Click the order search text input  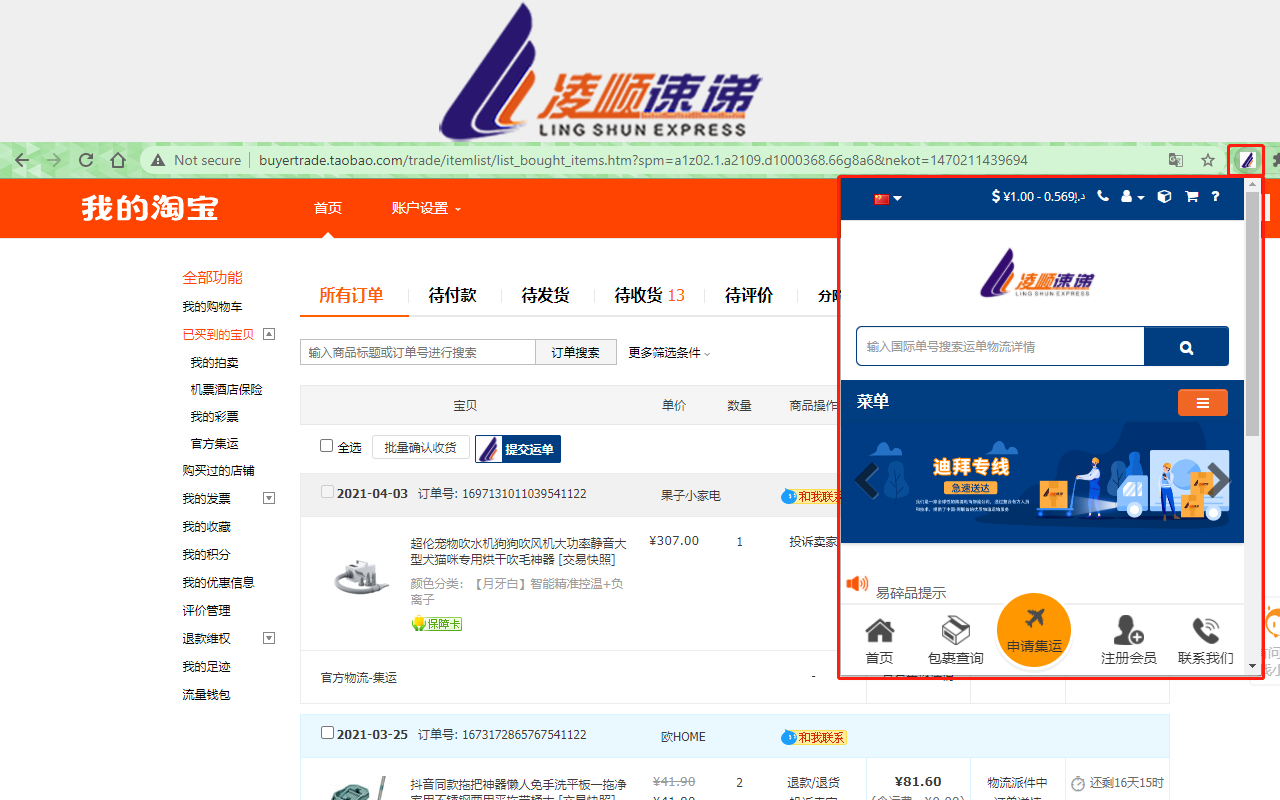(418, 352)
